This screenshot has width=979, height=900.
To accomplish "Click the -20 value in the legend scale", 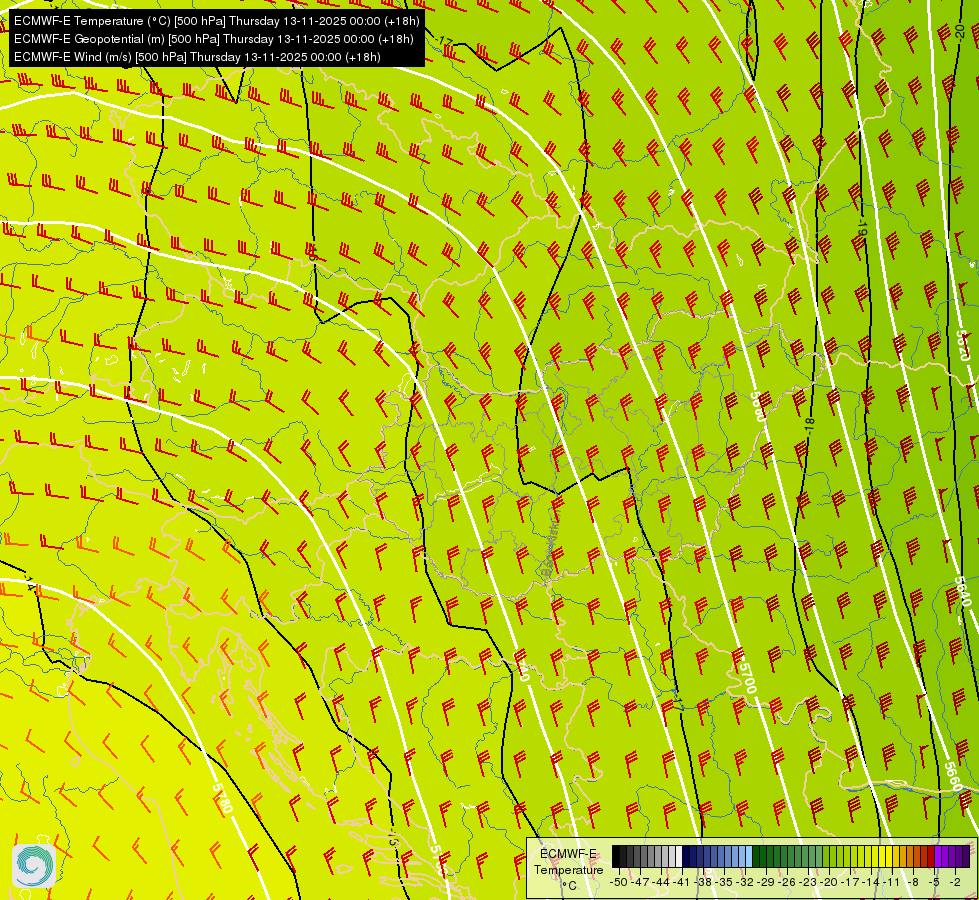I will [x=829, y=882].
